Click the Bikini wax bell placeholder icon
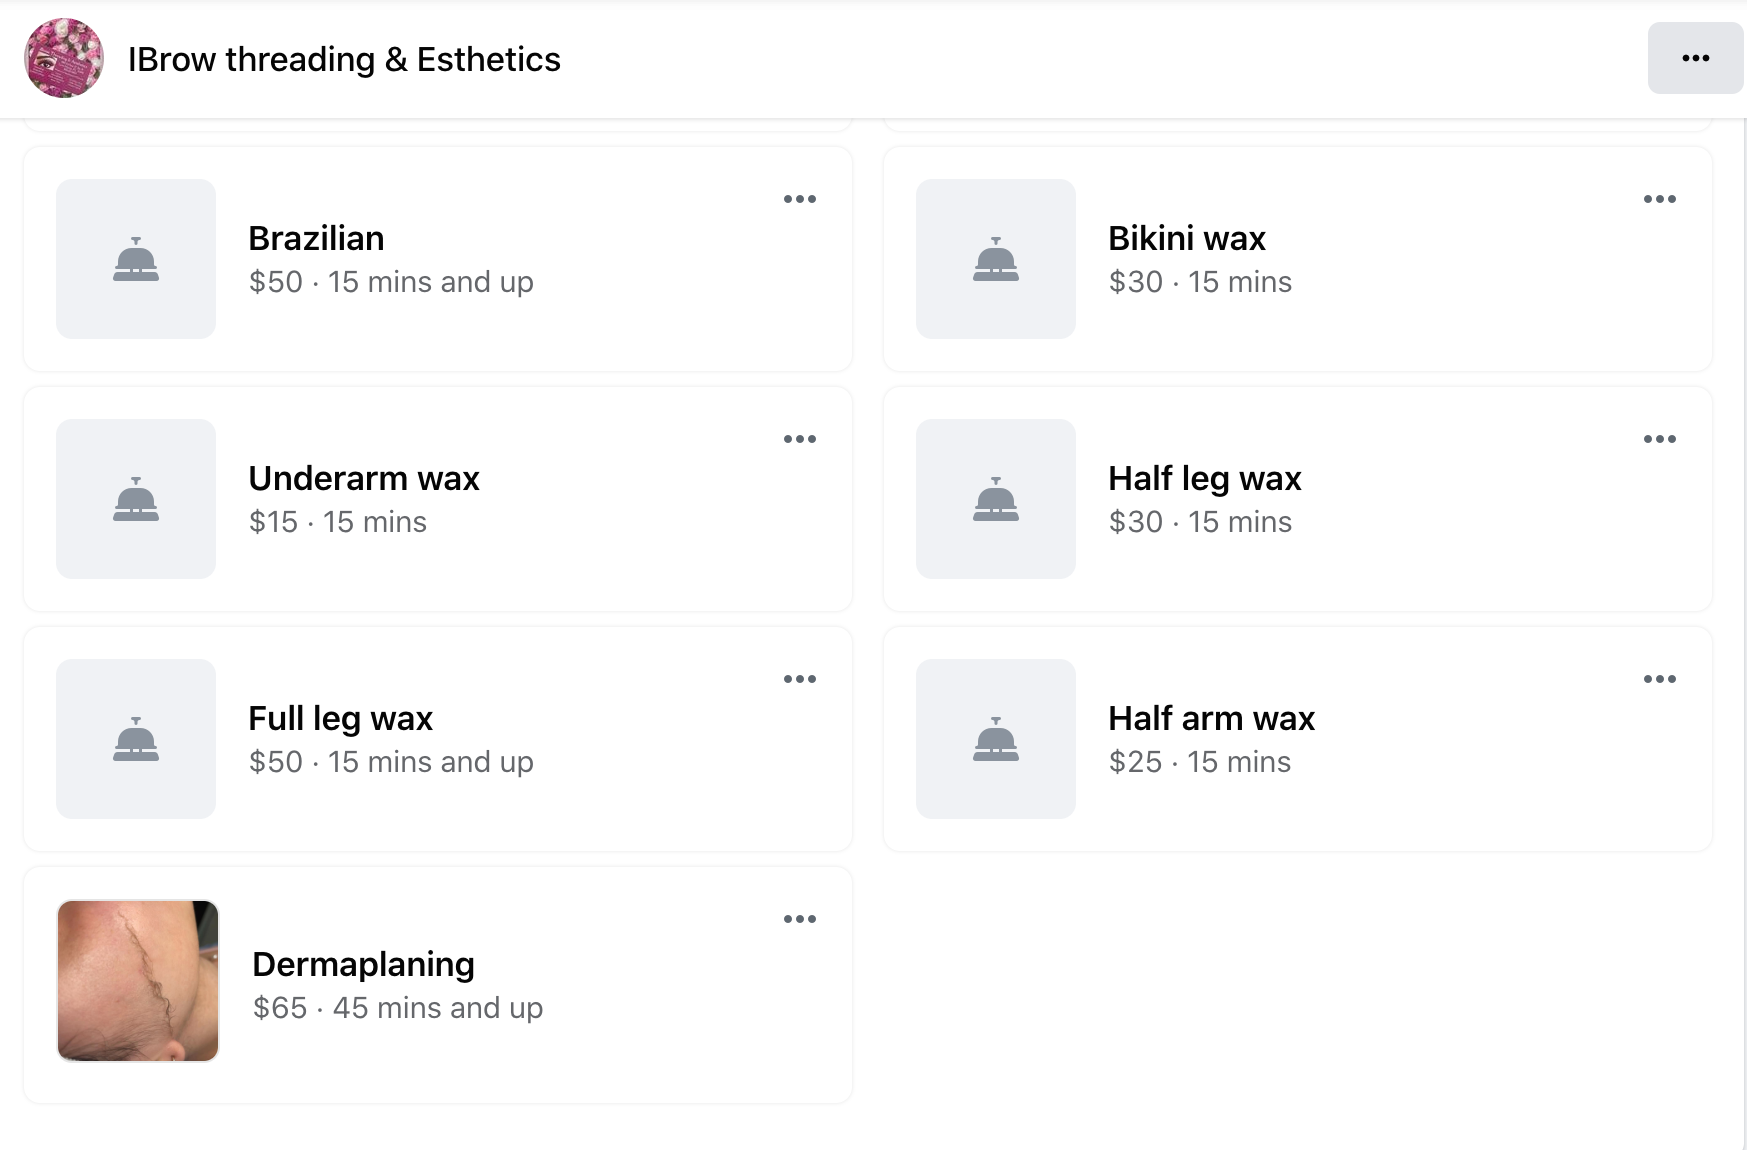 point(996,259)
